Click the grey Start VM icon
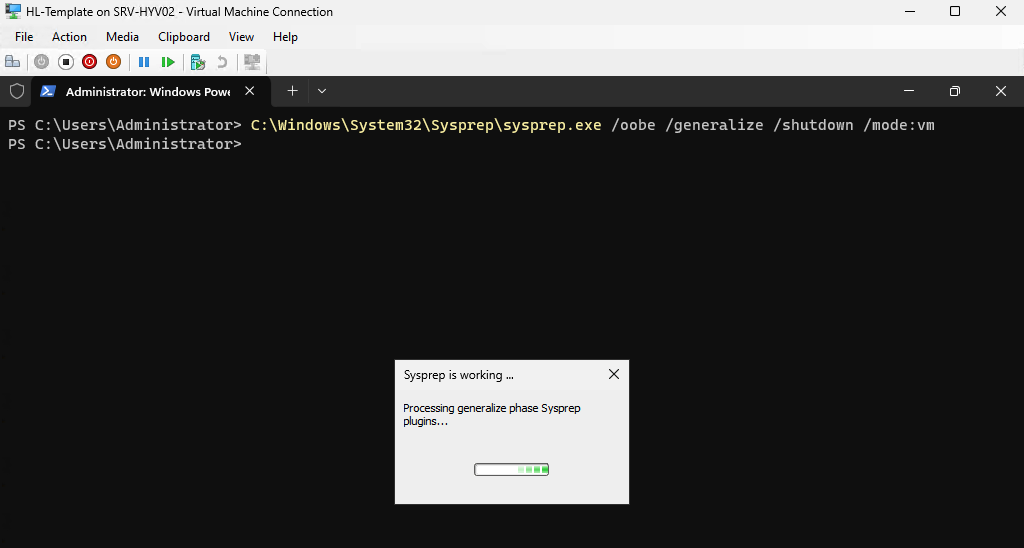This screenshot has height=548, width=1024. point(41,62)
